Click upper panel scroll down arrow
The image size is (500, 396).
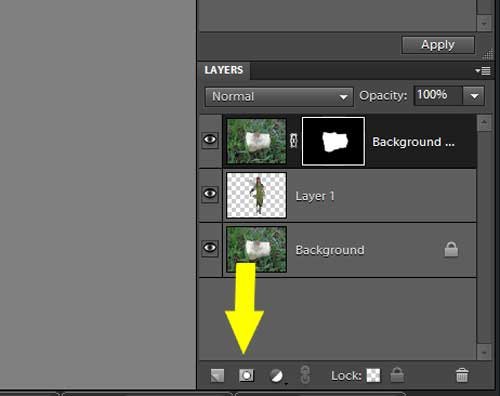[x=484, y=24]
